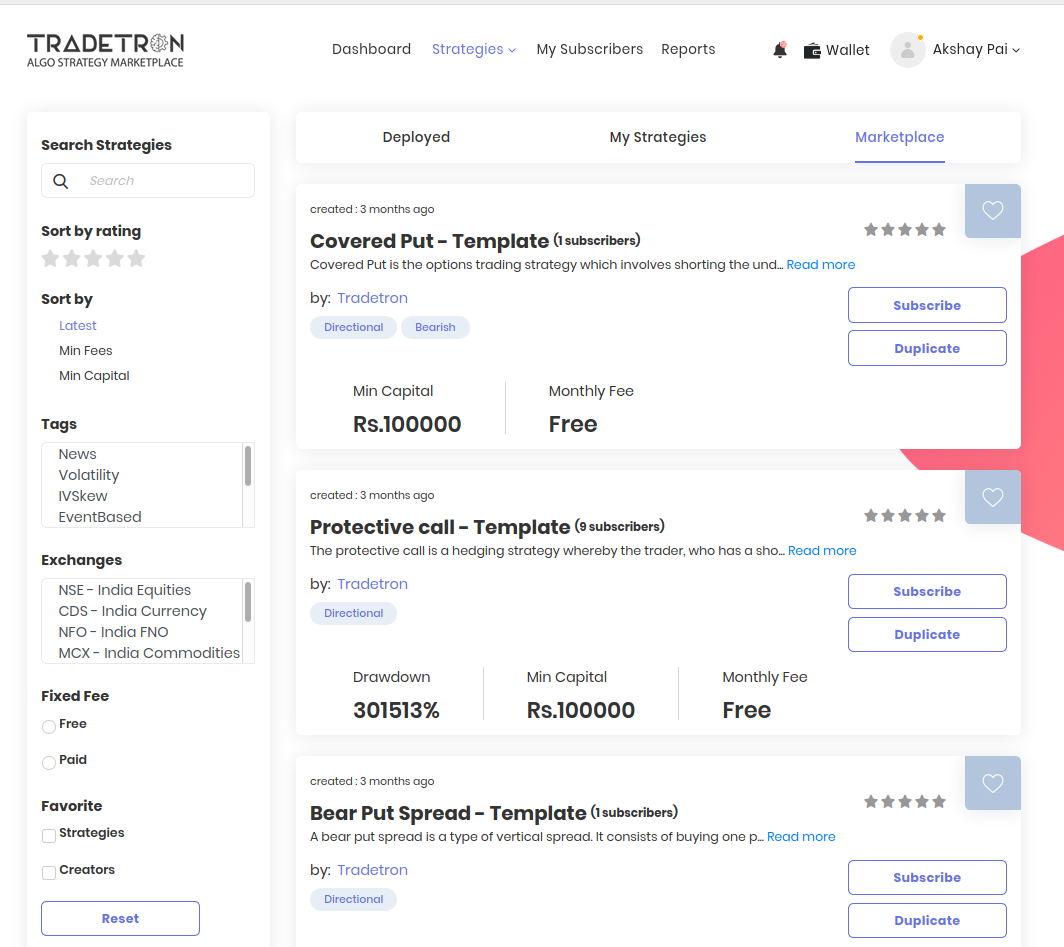Select the Free fixed fee option
This screenshot has height=947, width=1064.
pos(48,724)
